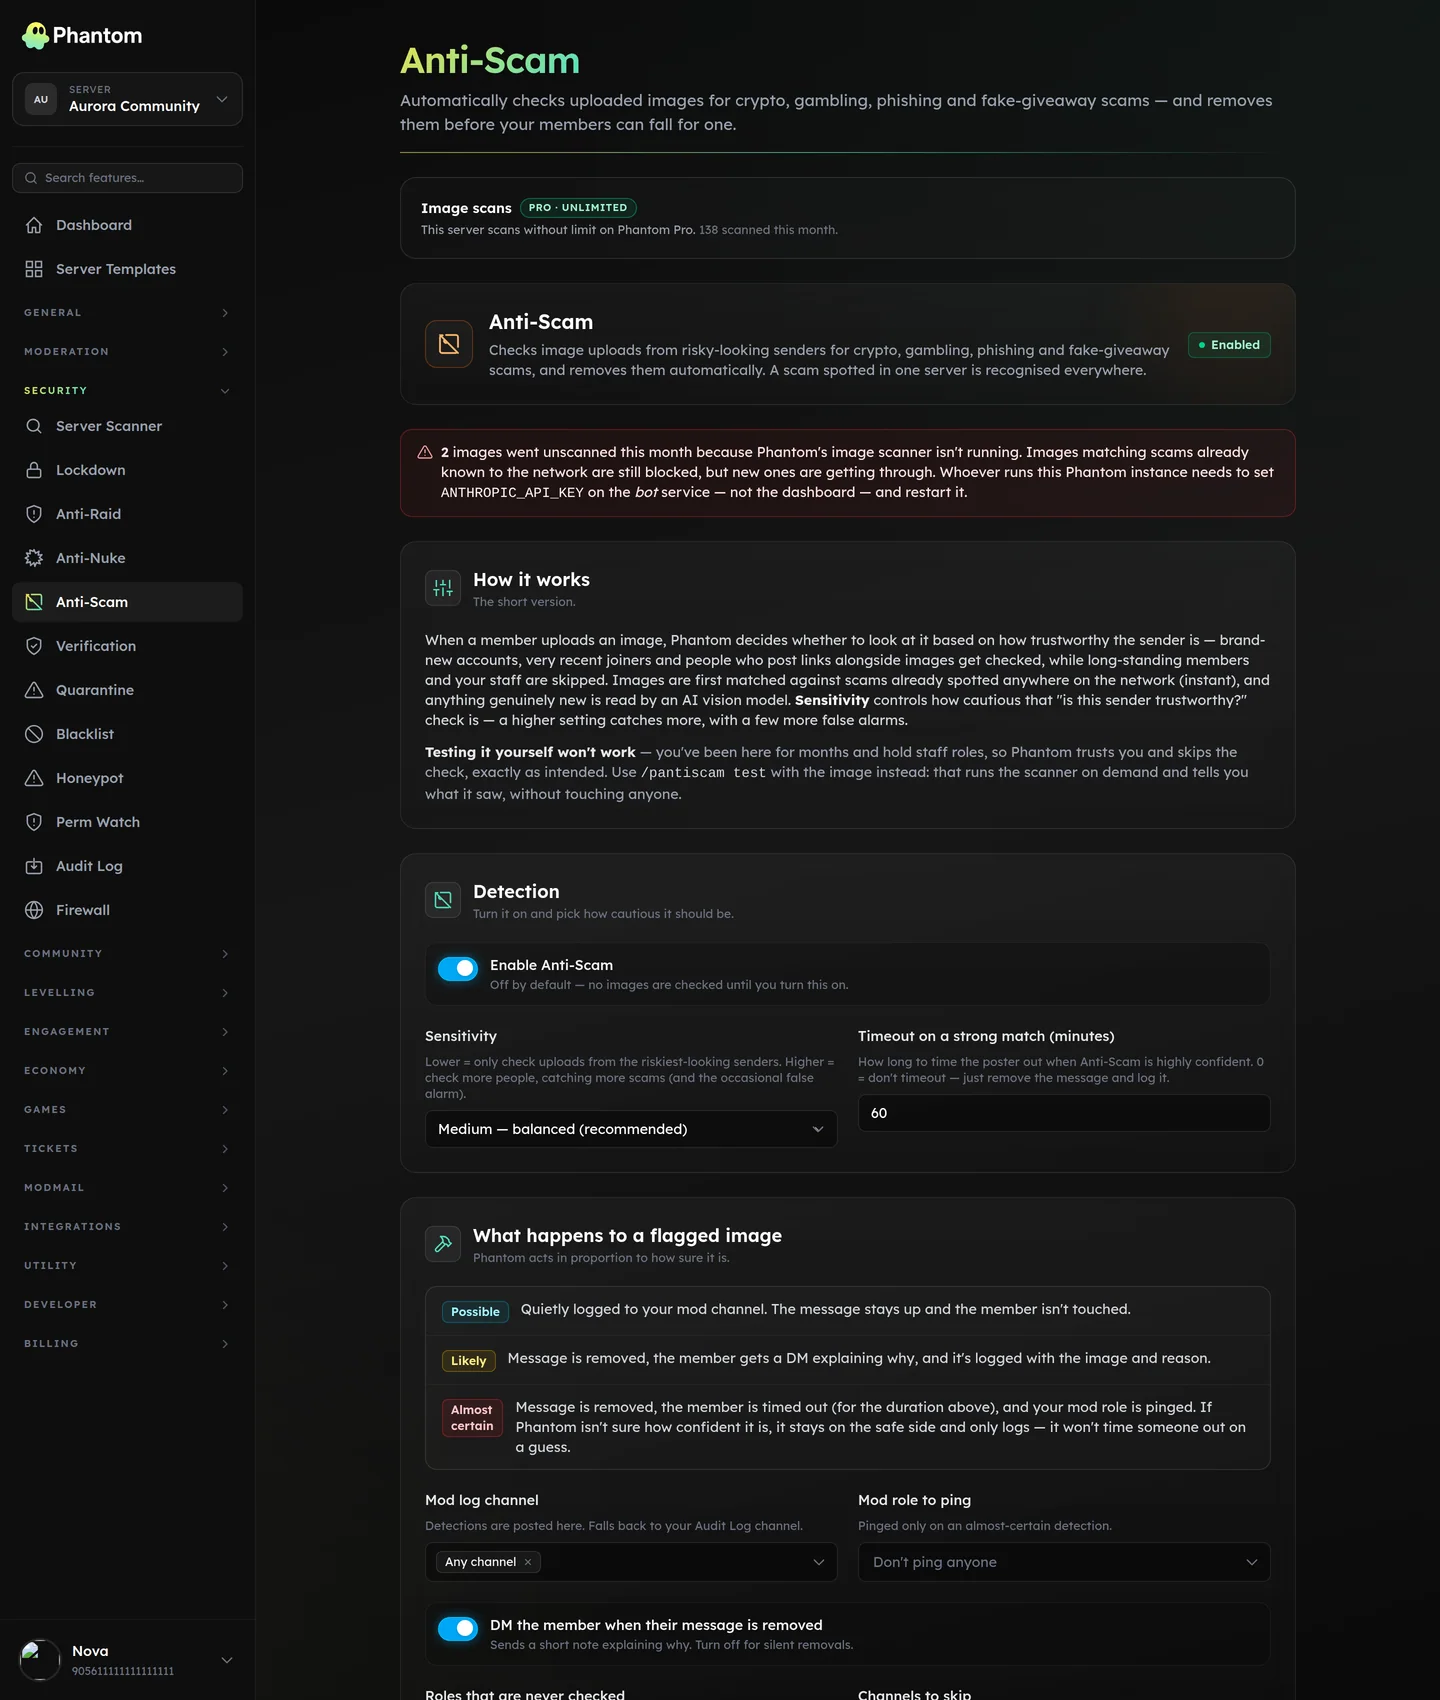Click the Anti-Nuke gear icon
This screenshot has width=1440, height=1700.
click(34, 558)
